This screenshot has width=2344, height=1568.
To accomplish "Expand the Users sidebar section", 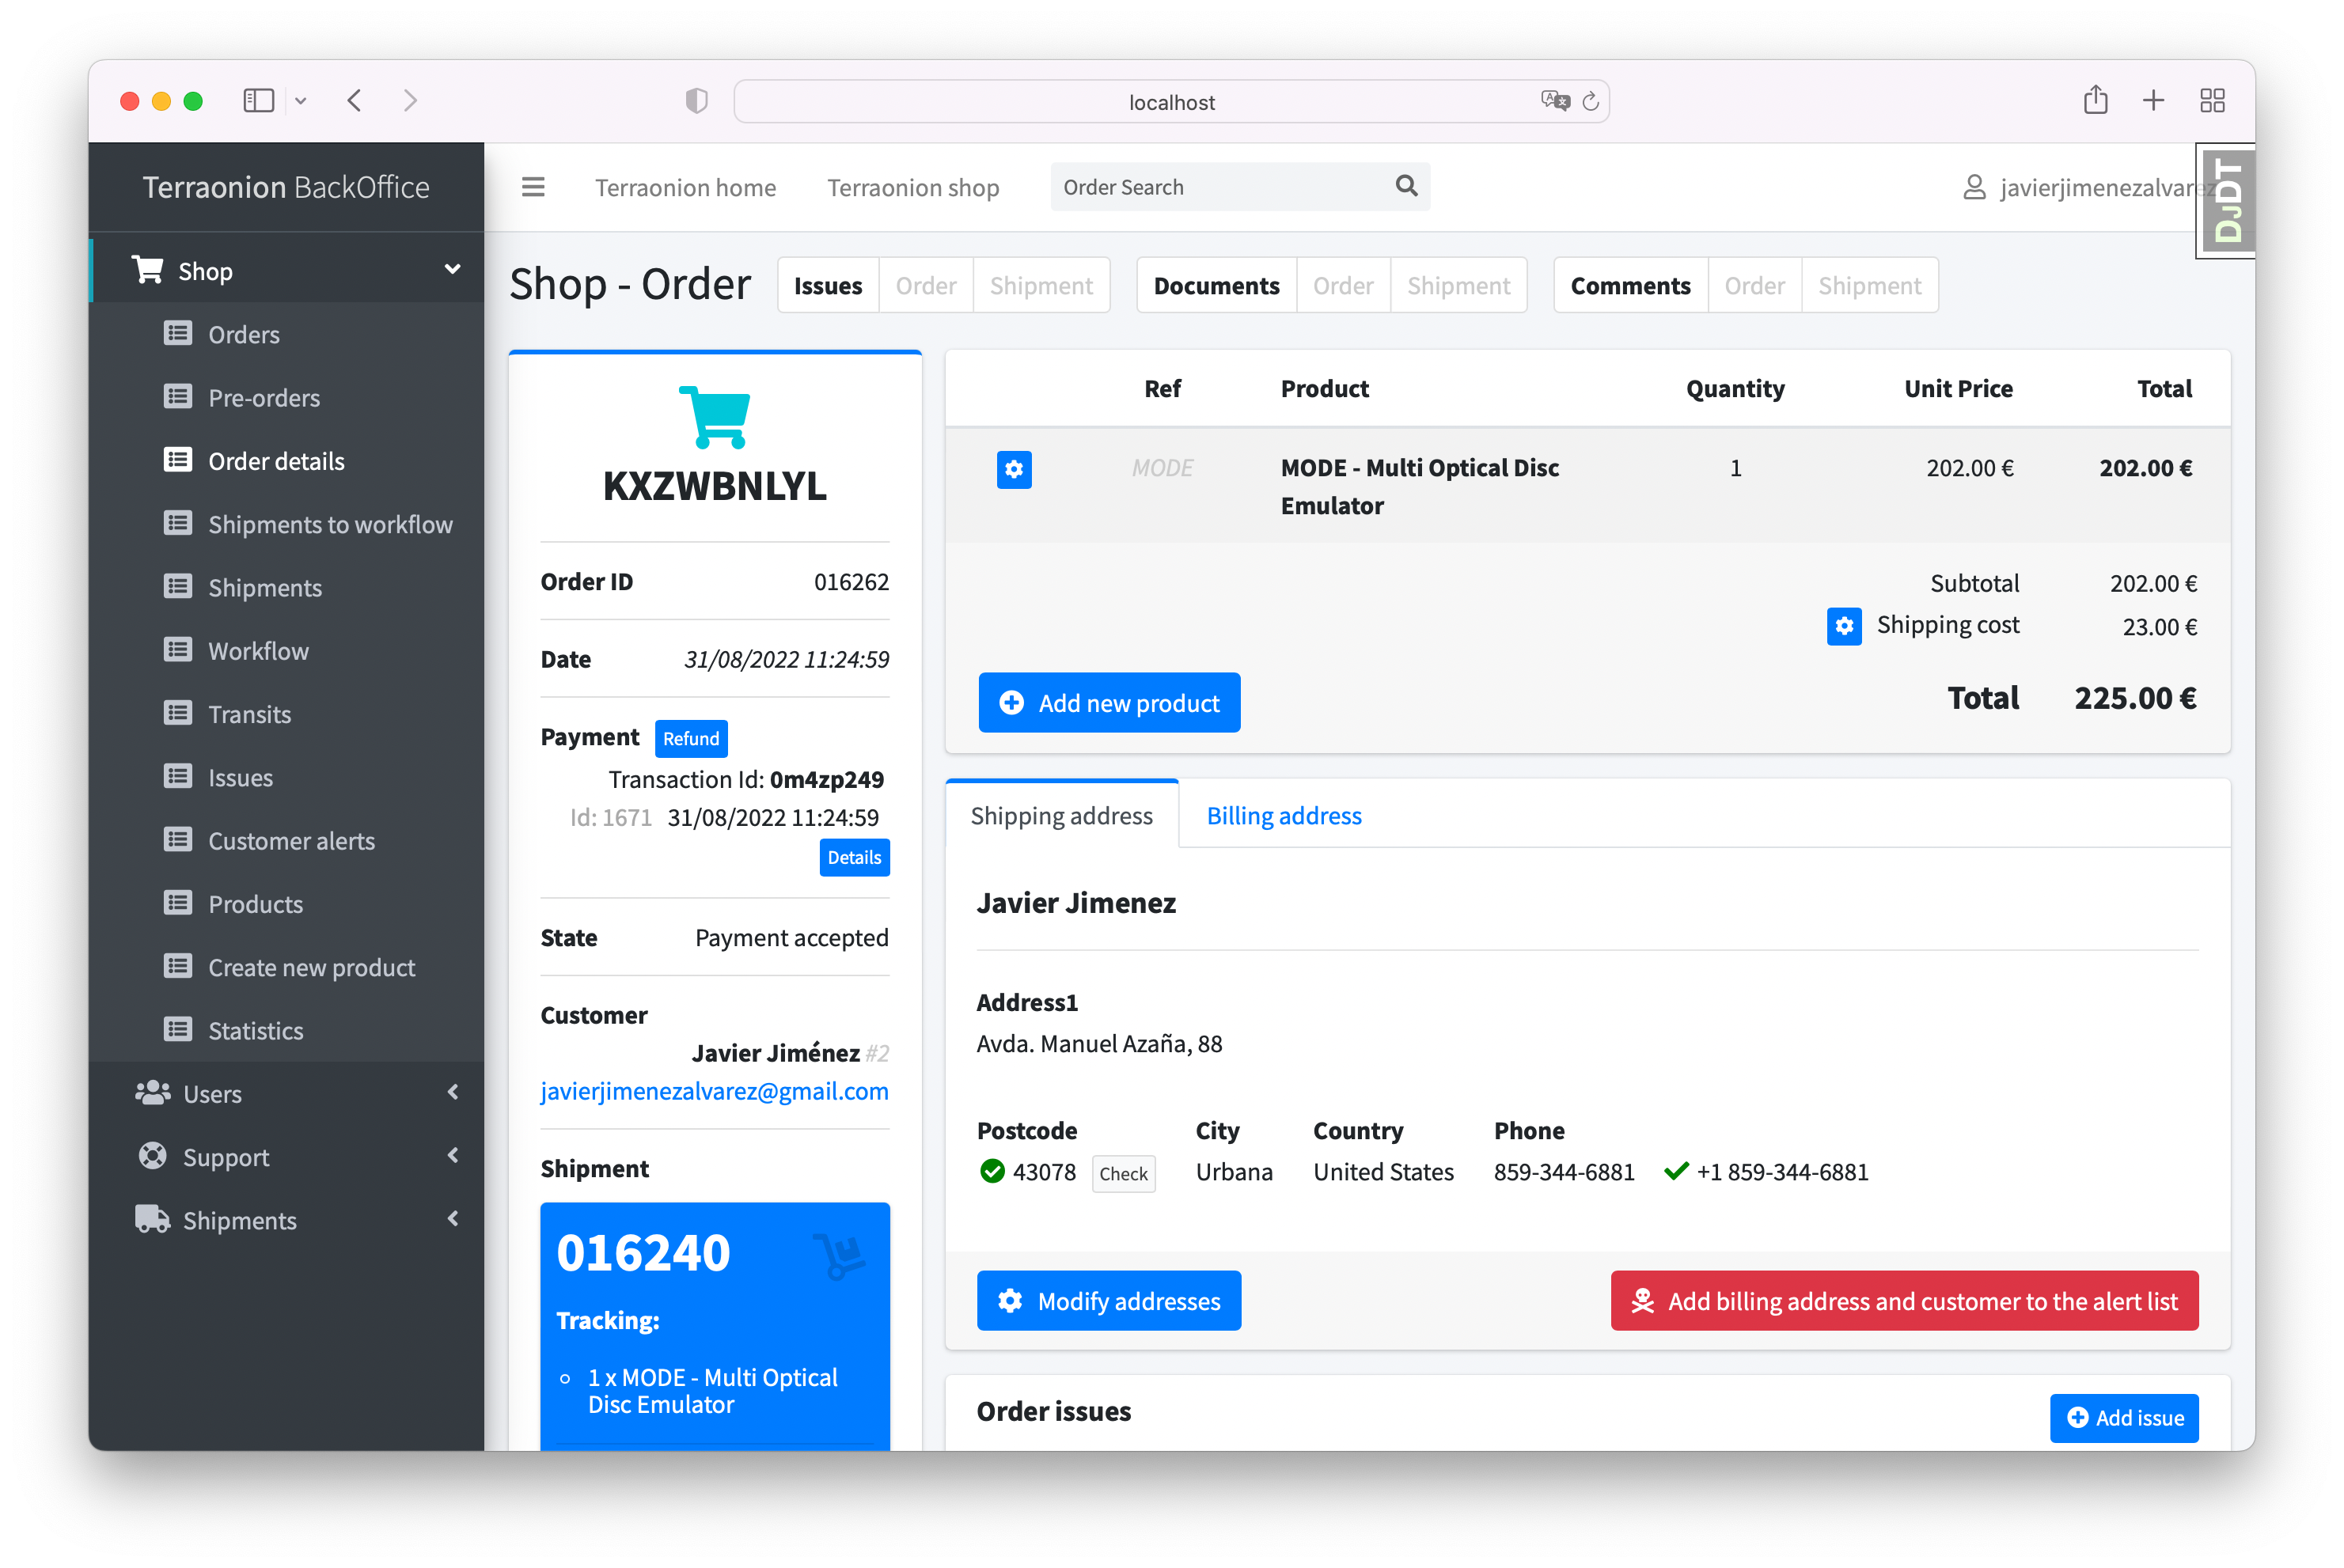I will [x=453, y=1093].
